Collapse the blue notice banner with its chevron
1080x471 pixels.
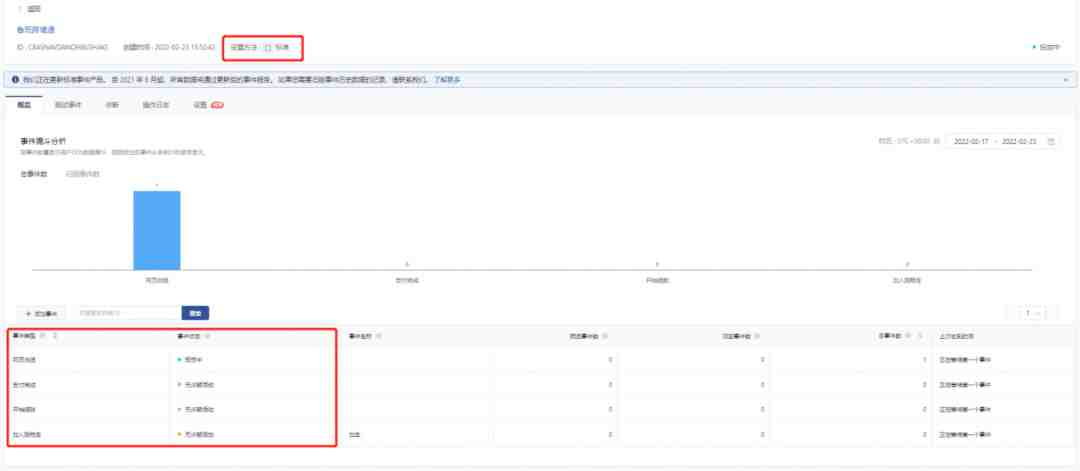click(x=1066, y=80)
